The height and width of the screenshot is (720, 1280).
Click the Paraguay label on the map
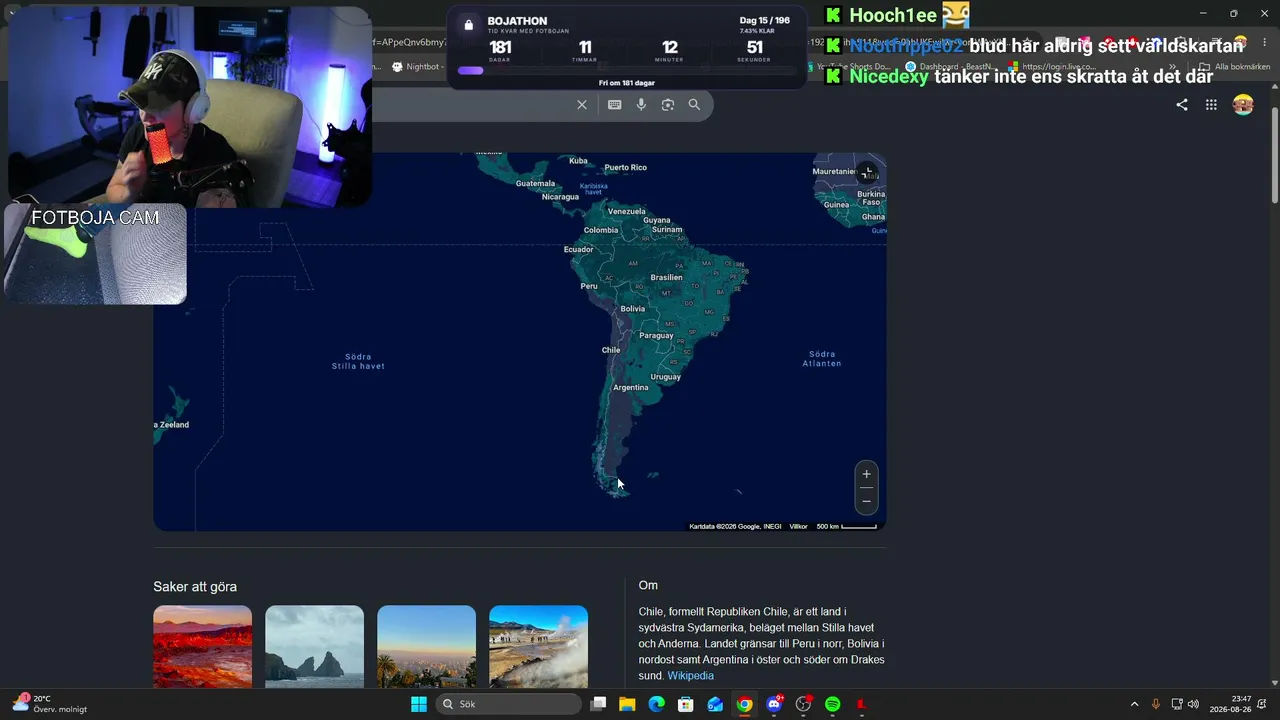(657, 336)
